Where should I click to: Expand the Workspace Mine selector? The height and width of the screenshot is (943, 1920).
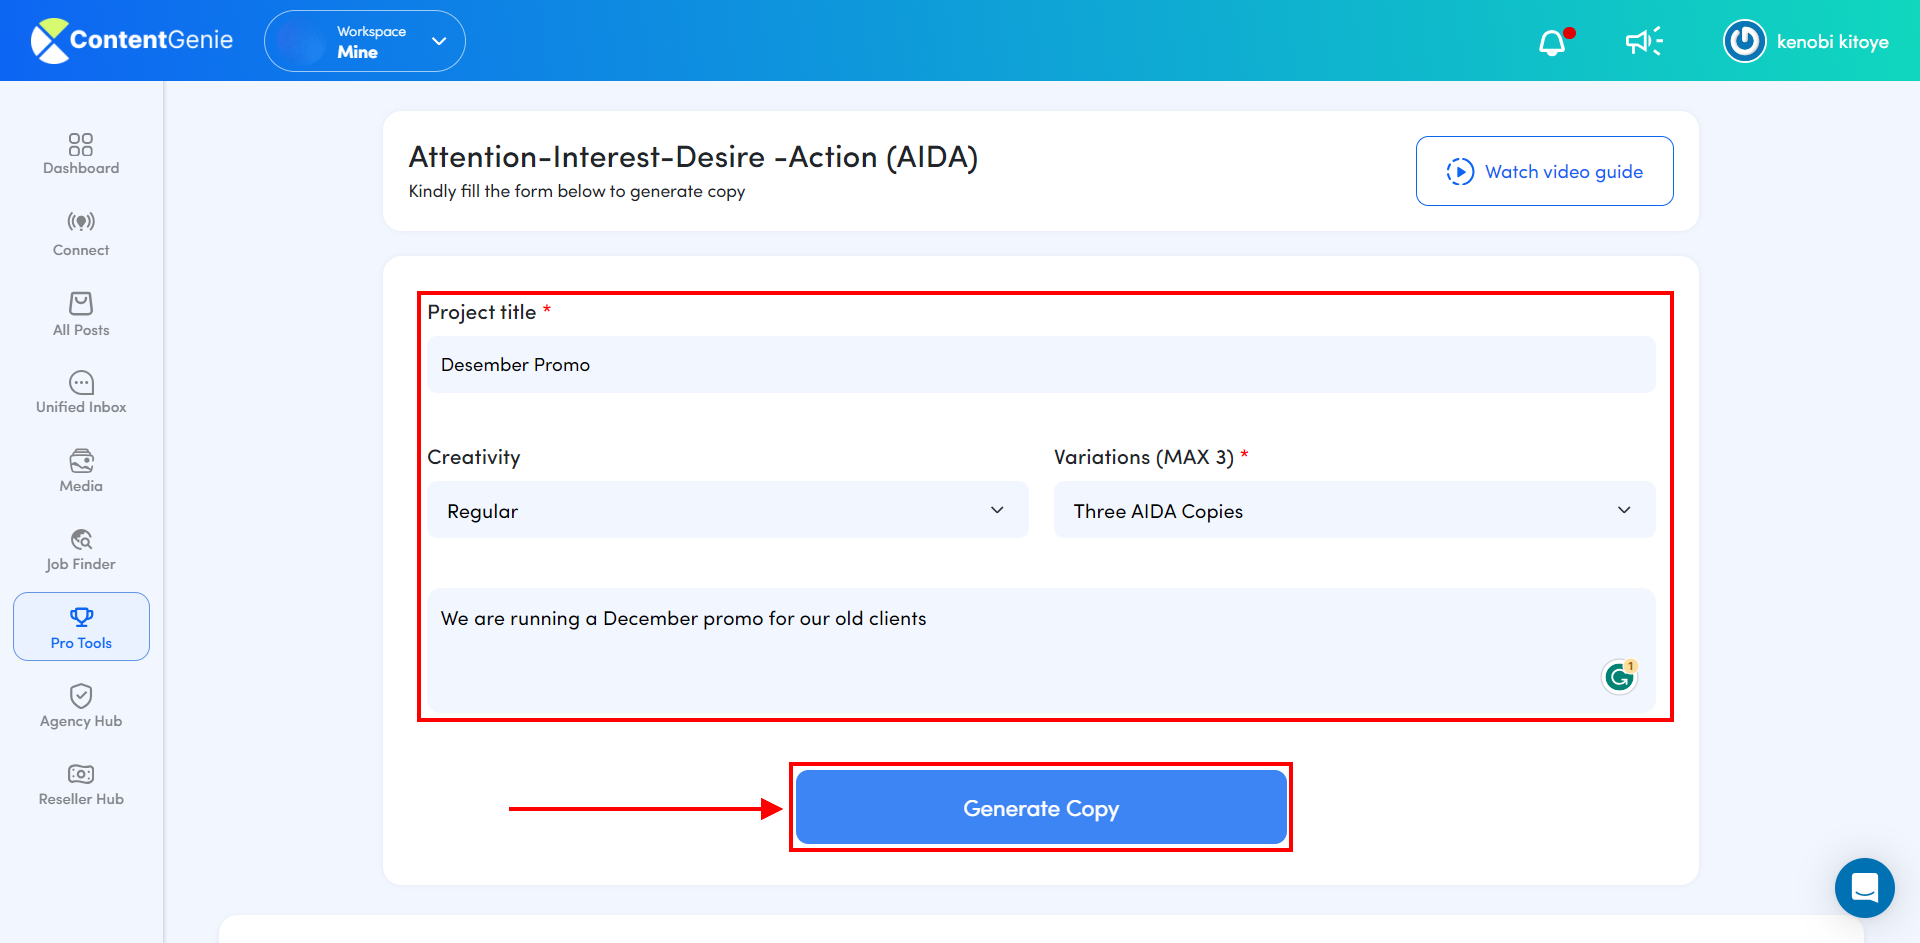pyautogui.click(x=364, y=41)
